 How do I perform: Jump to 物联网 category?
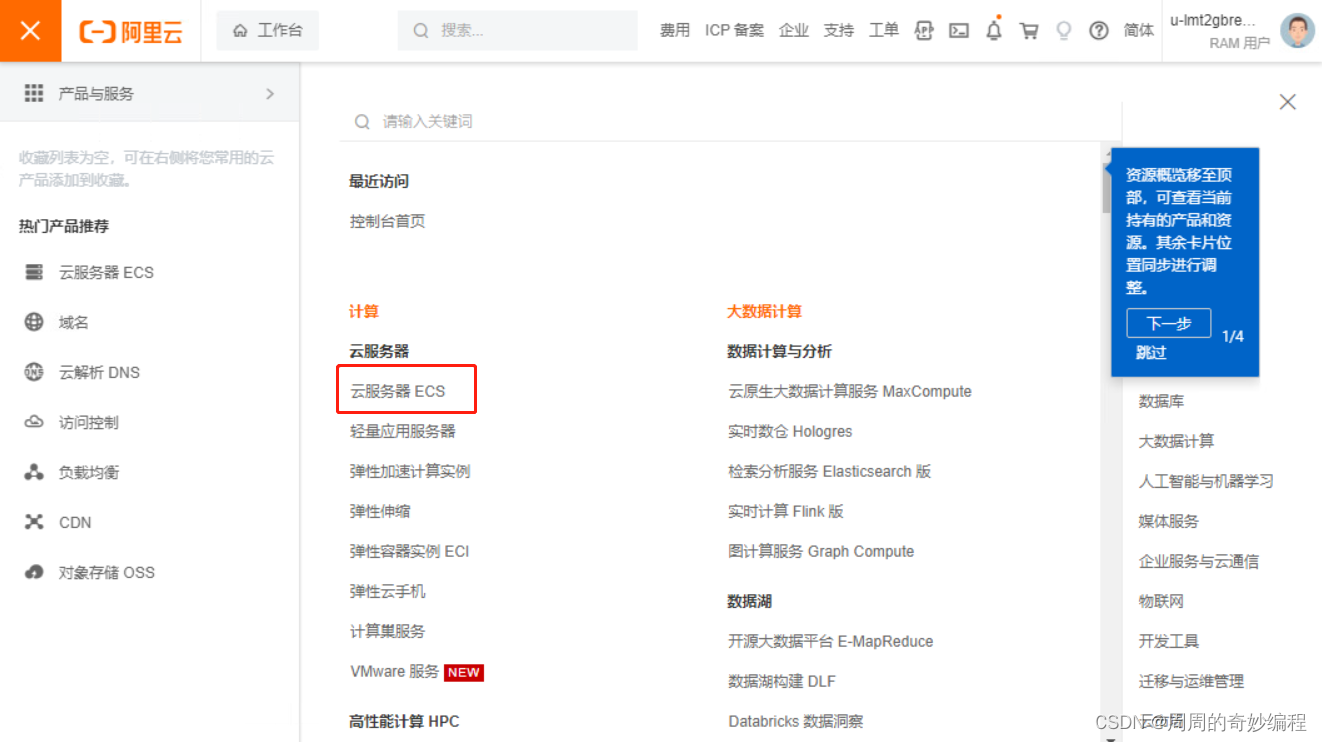pyautogui.click(x=1161, y=601)
